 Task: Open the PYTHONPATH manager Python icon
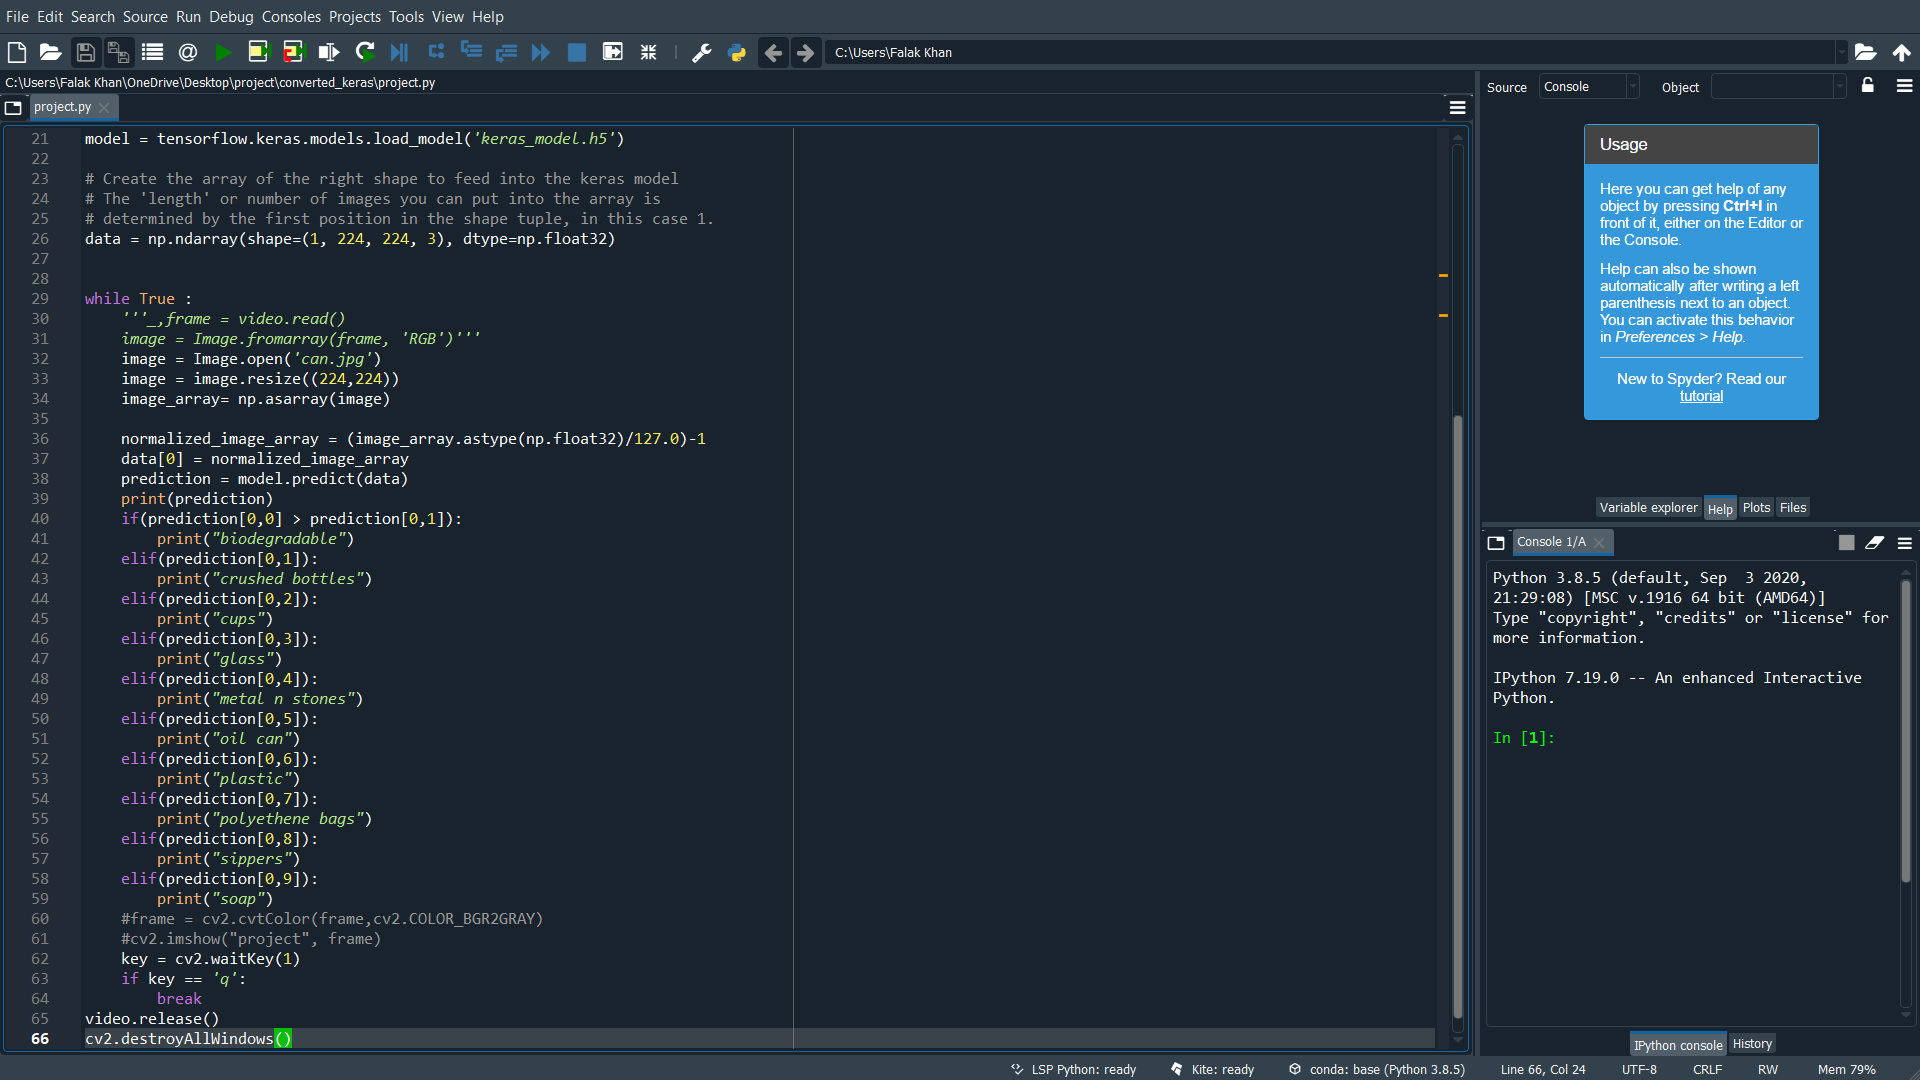point(737,52)
